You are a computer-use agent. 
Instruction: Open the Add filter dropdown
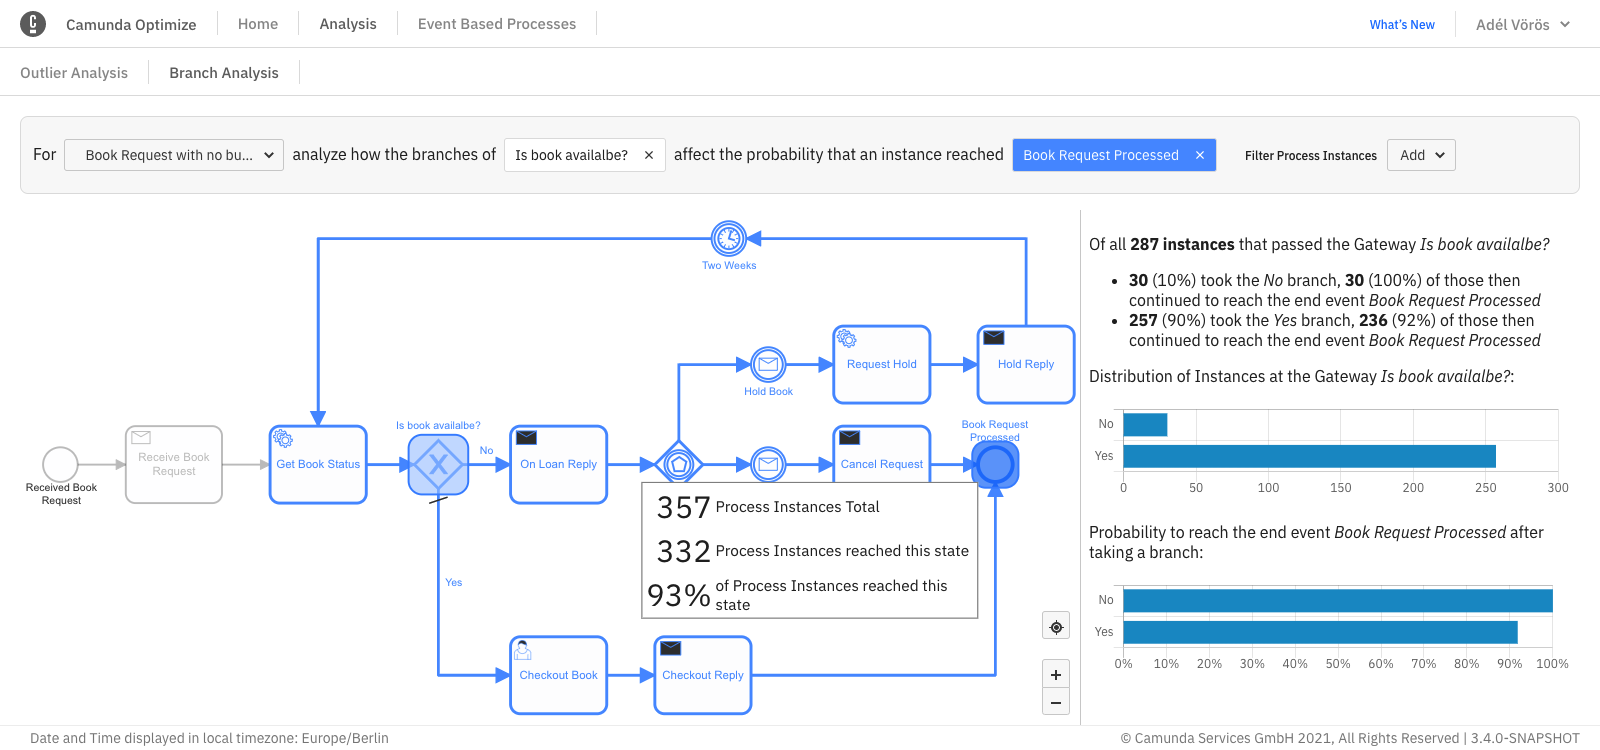coord(1421,155)
